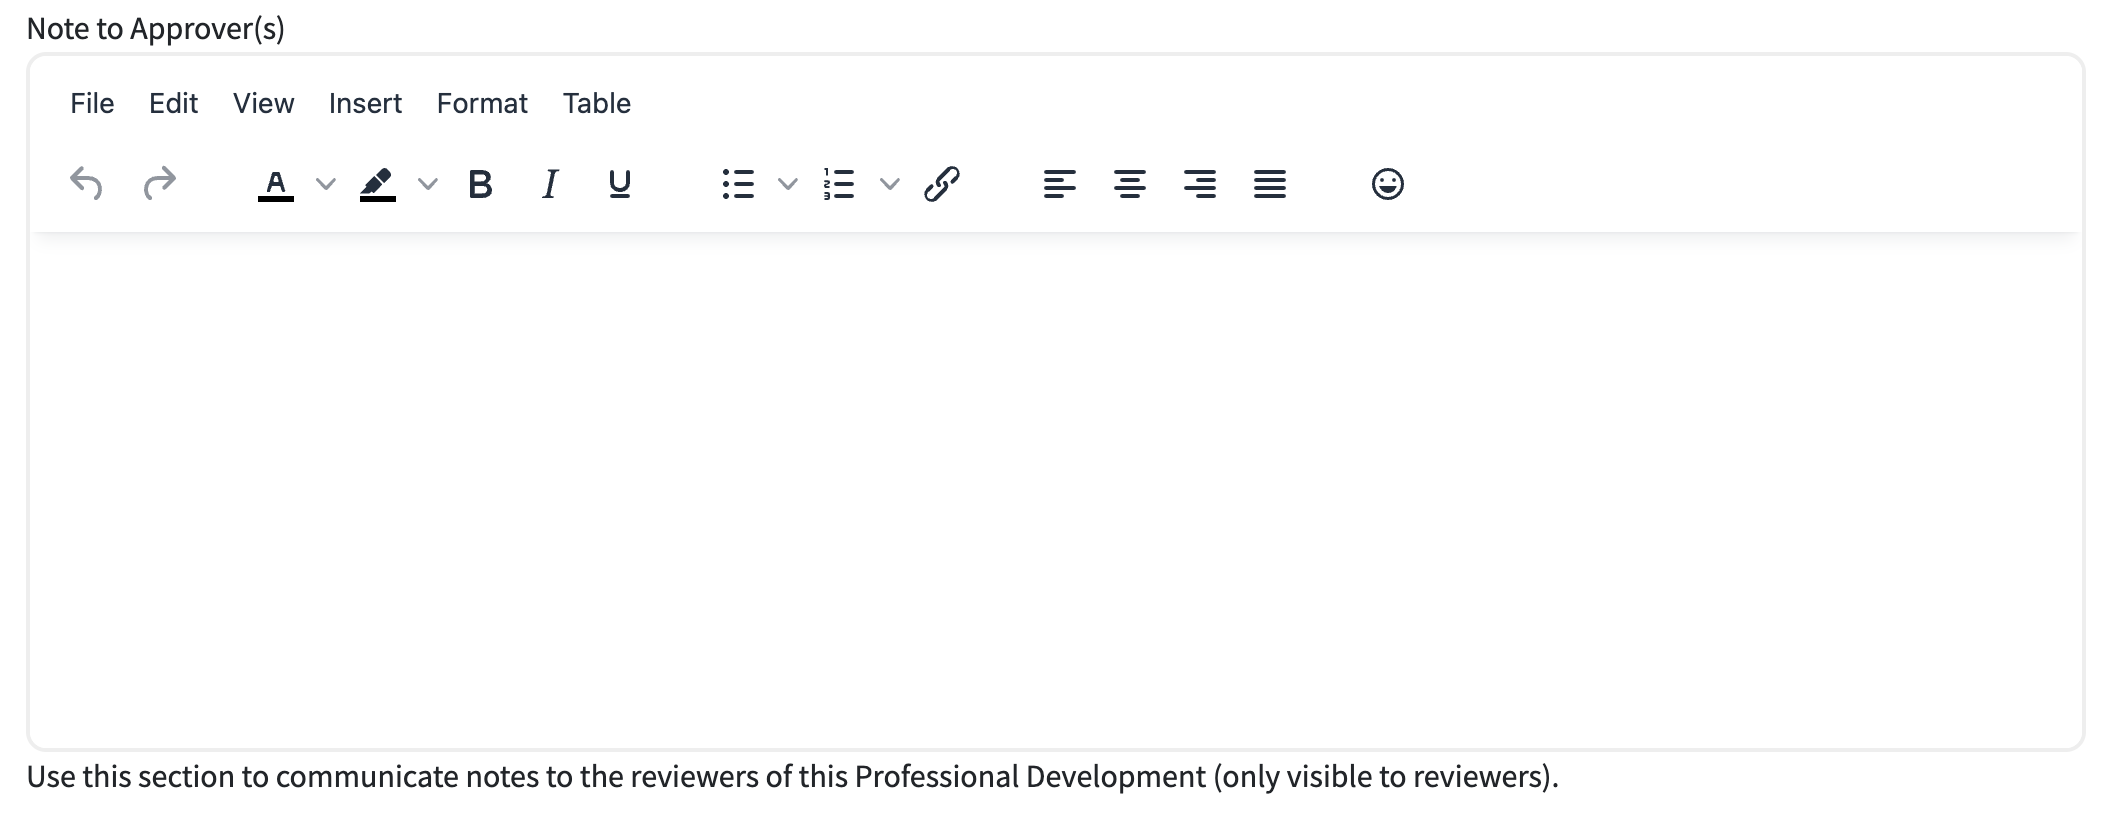The width and height of the screenshot is (2124, 820).
Task: Apply highlight with the marker icon
Action: click(x=378, y=185)
